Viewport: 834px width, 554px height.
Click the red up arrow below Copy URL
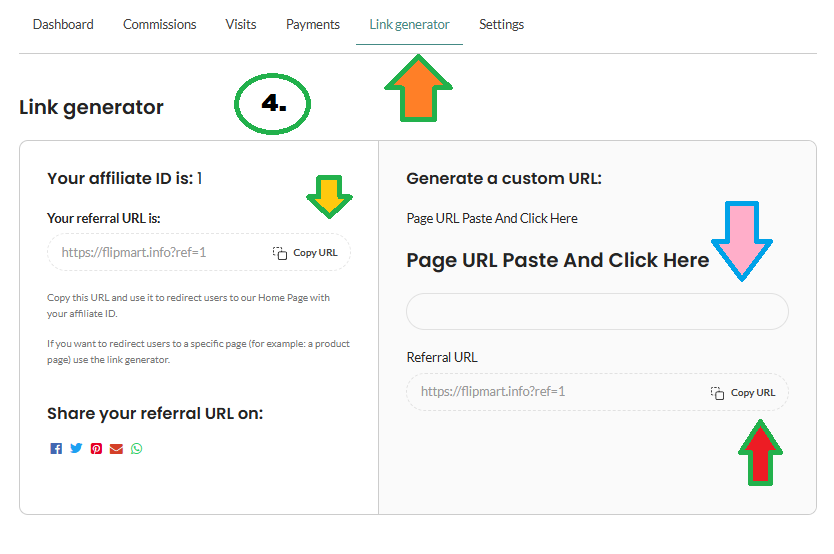[762, 453]
